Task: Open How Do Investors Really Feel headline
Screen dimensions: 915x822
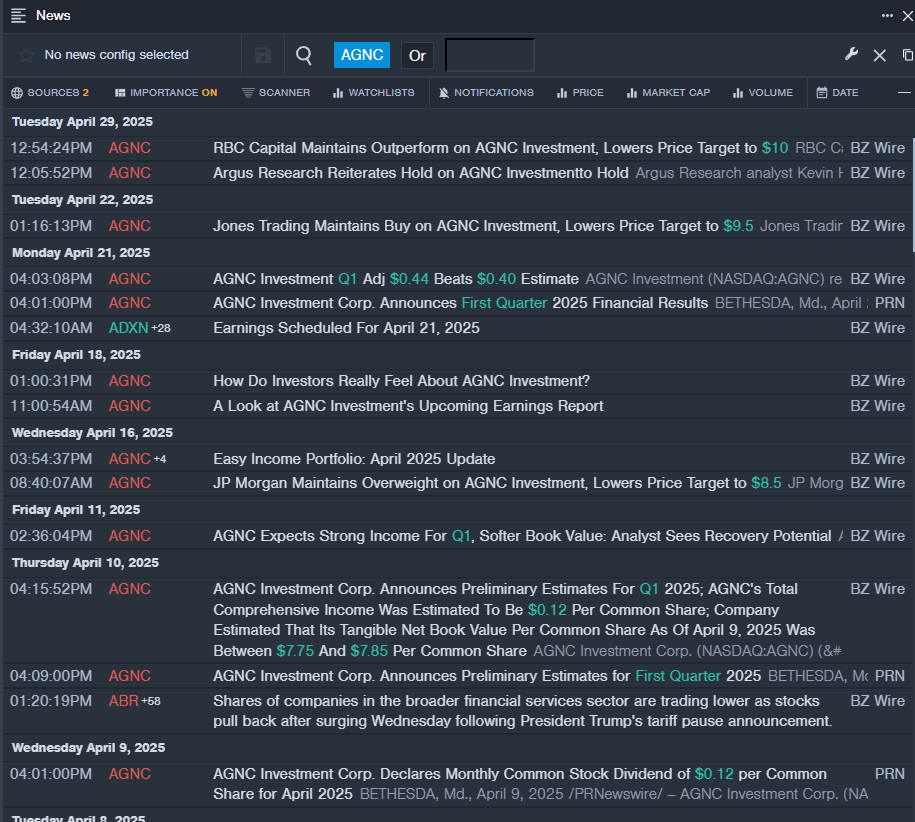Action: (x=401, y=382)
